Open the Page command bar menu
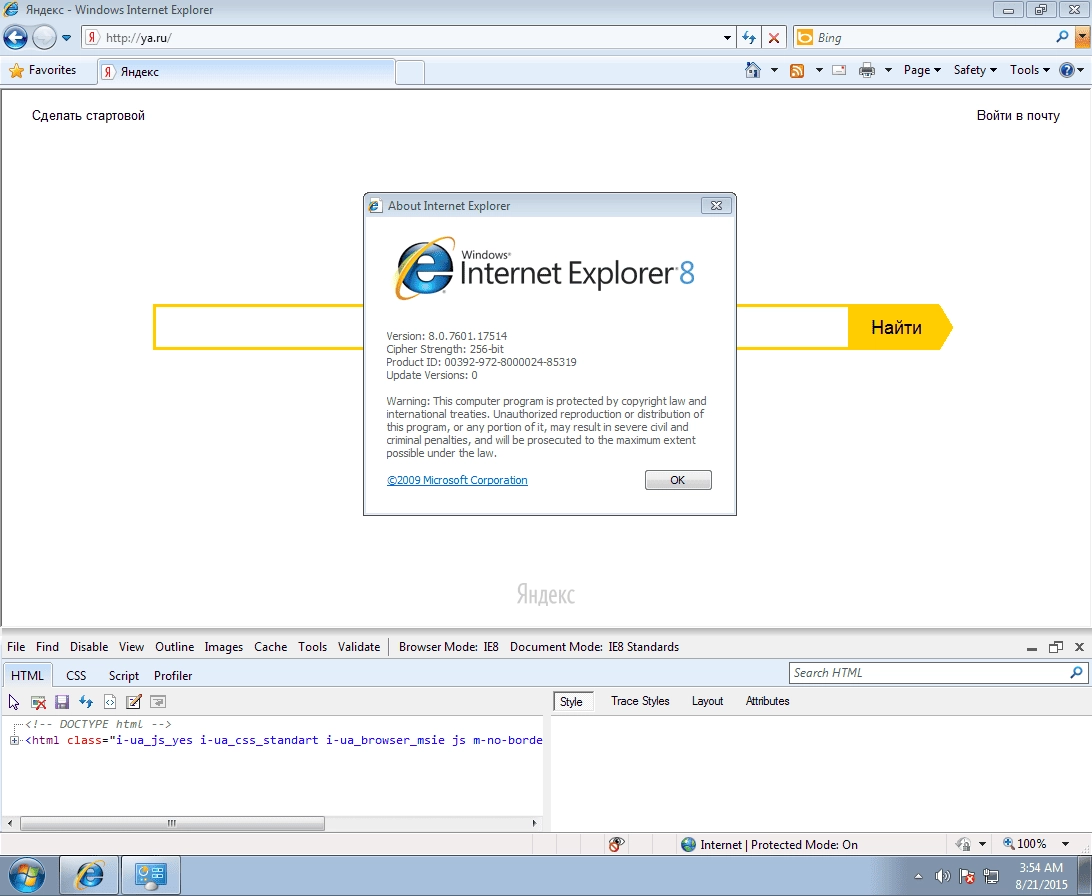The image size is (1092, 896). click(922, 70)
